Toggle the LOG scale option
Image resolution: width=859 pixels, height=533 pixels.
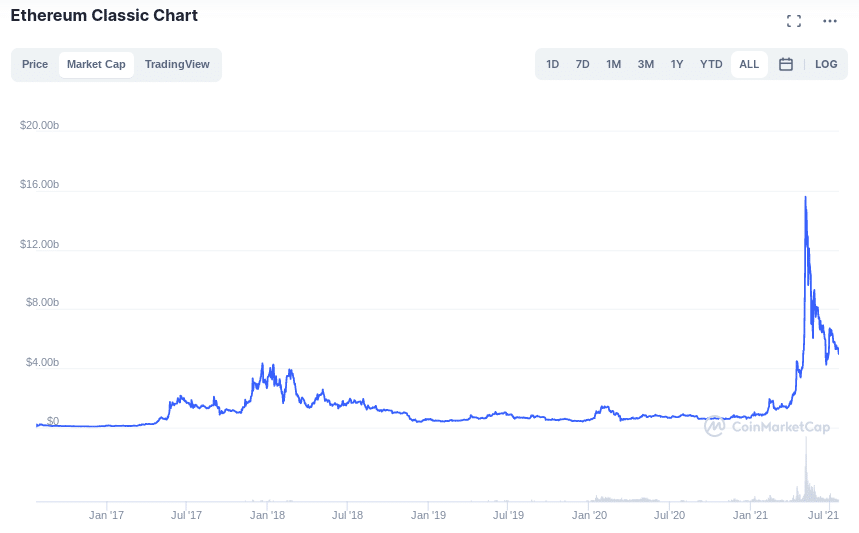pyautogui.click(x=826, y=64)
